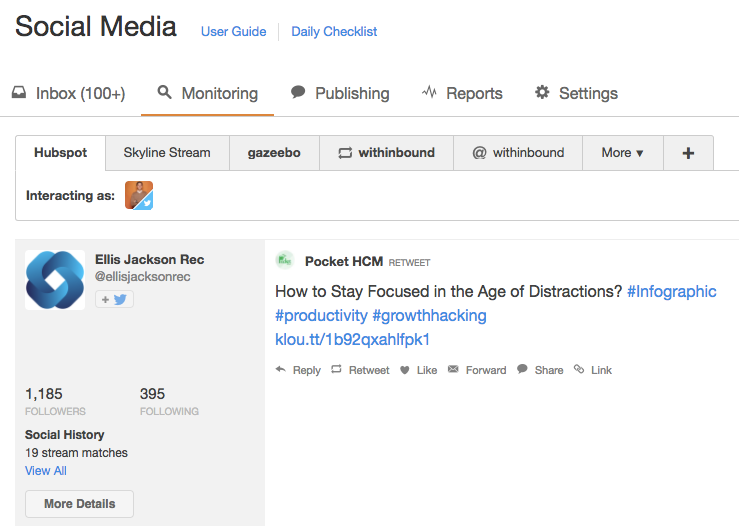Click the 1,185 followers count

pyautogui.click(x=44, y=394)
